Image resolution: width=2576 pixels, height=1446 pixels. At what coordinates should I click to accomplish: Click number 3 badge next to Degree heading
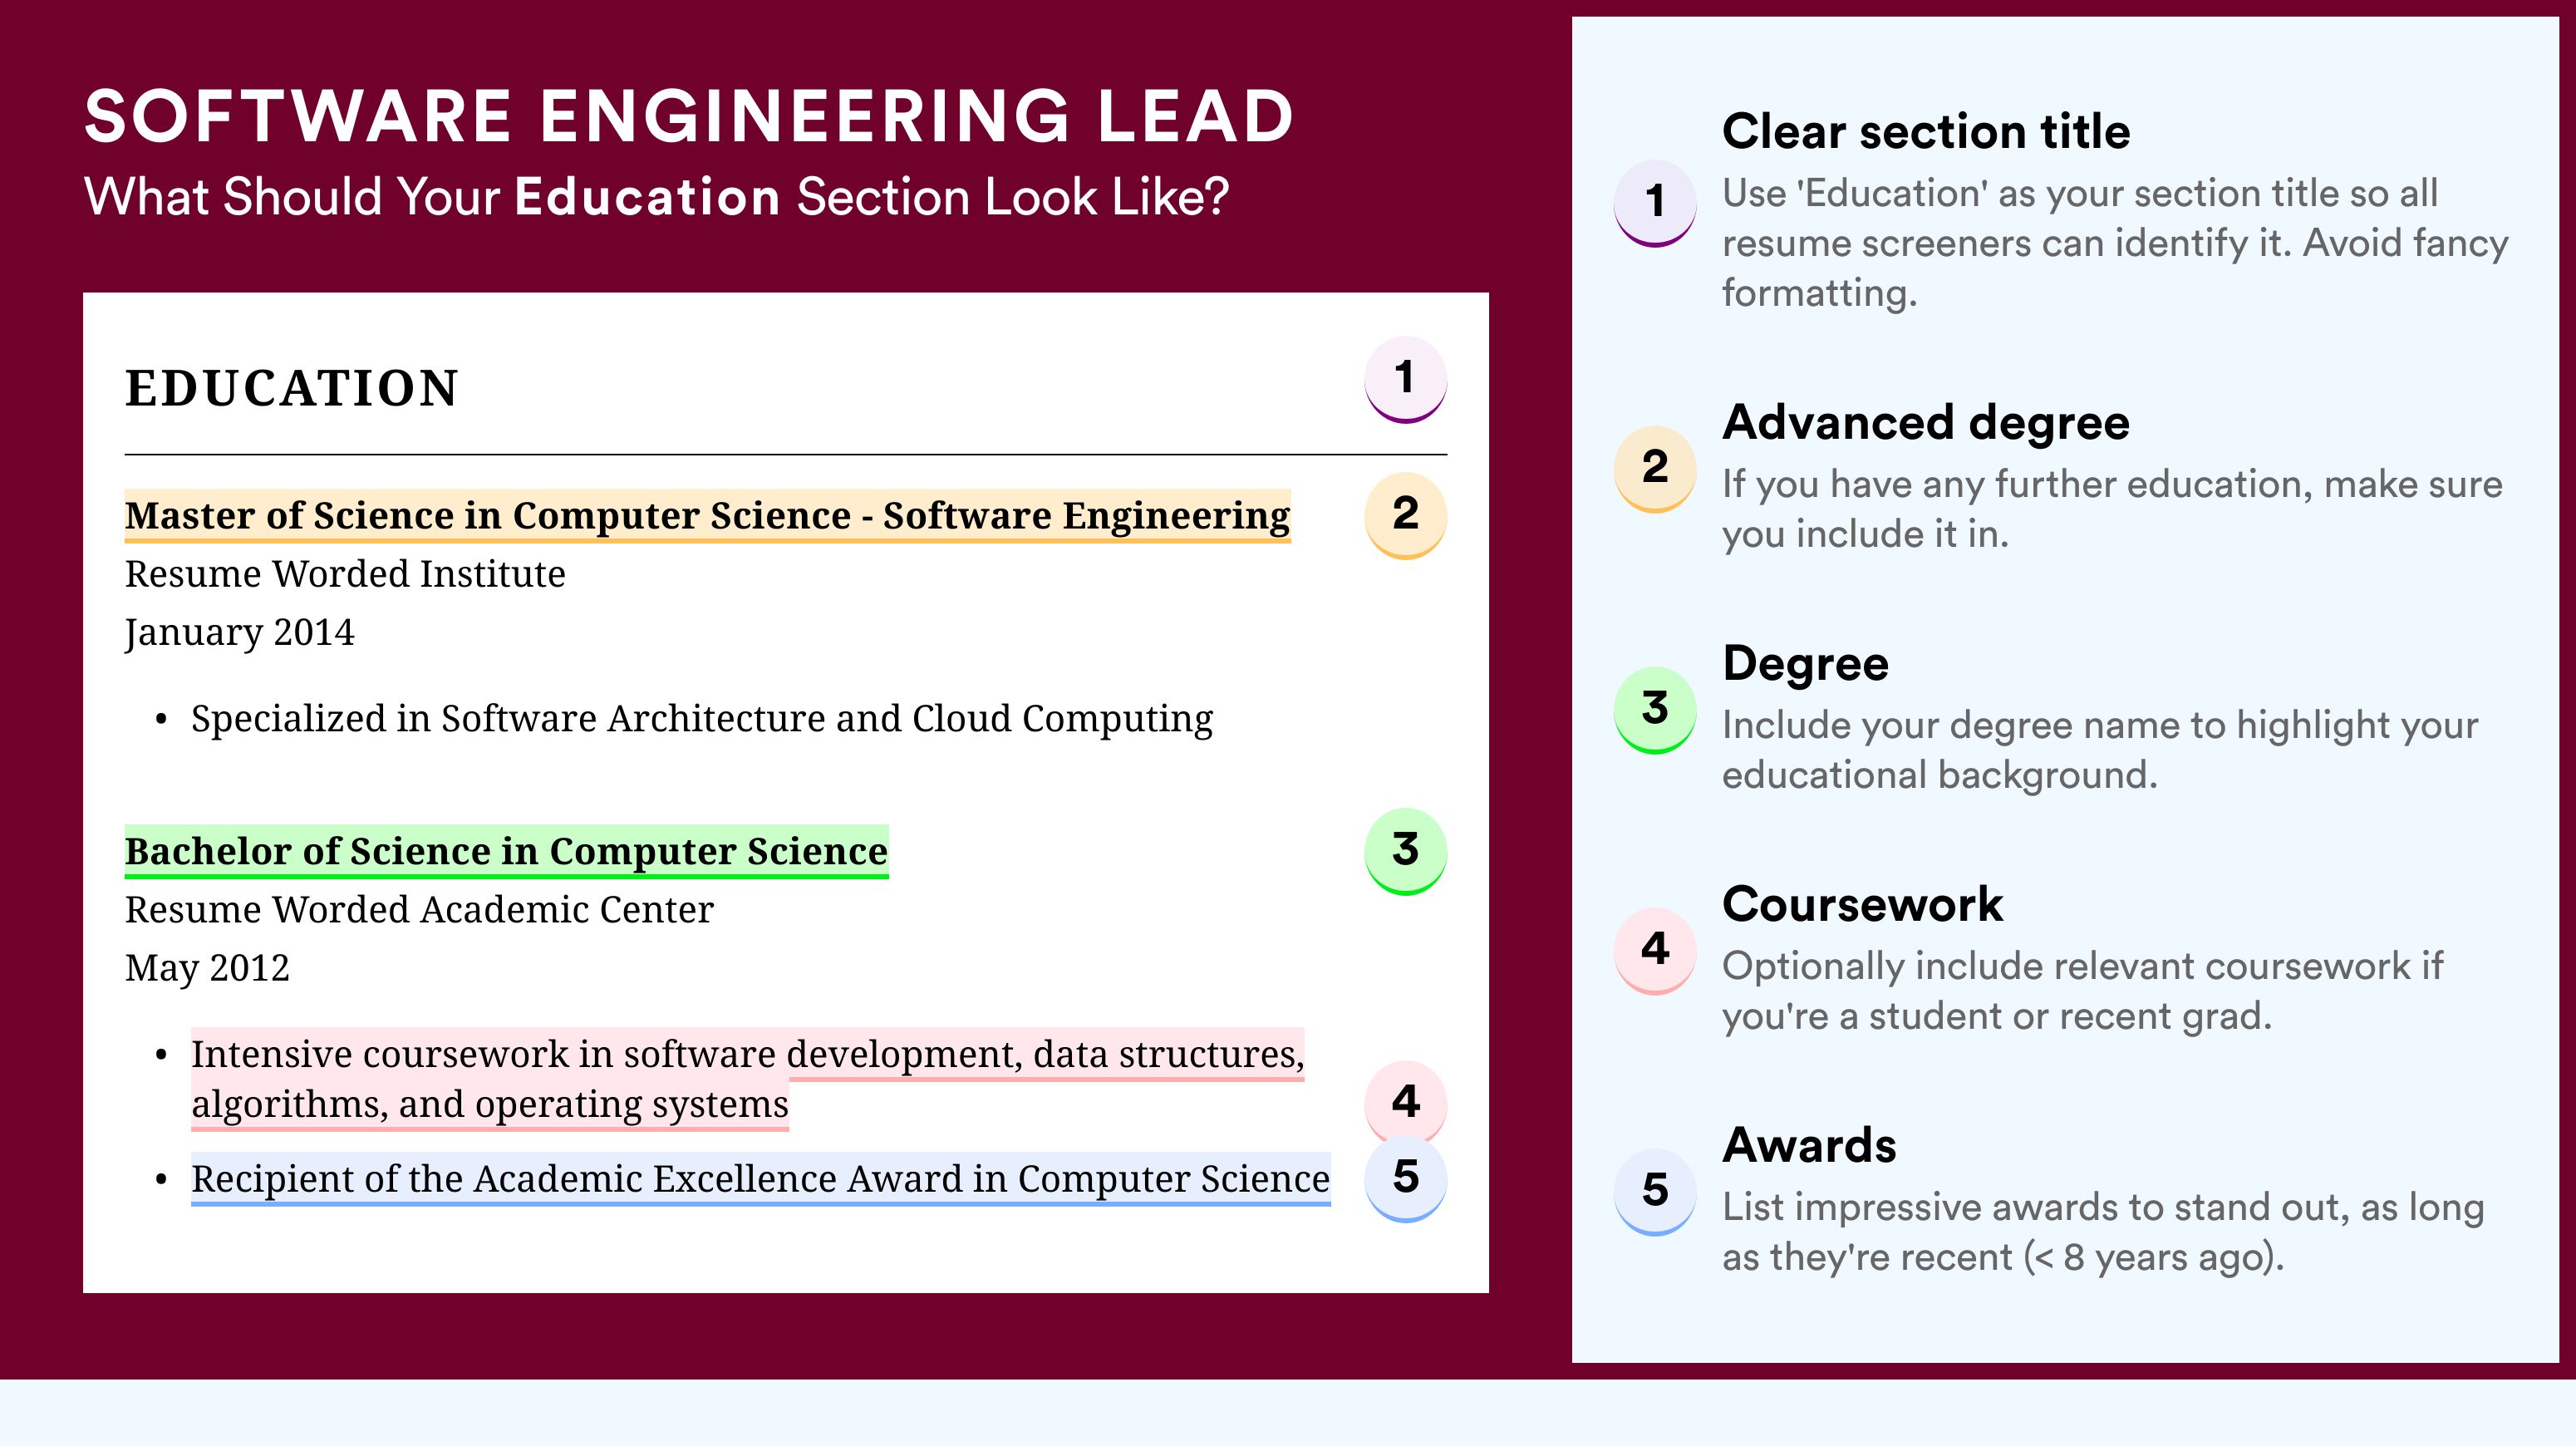click(x=1655, y=710)
